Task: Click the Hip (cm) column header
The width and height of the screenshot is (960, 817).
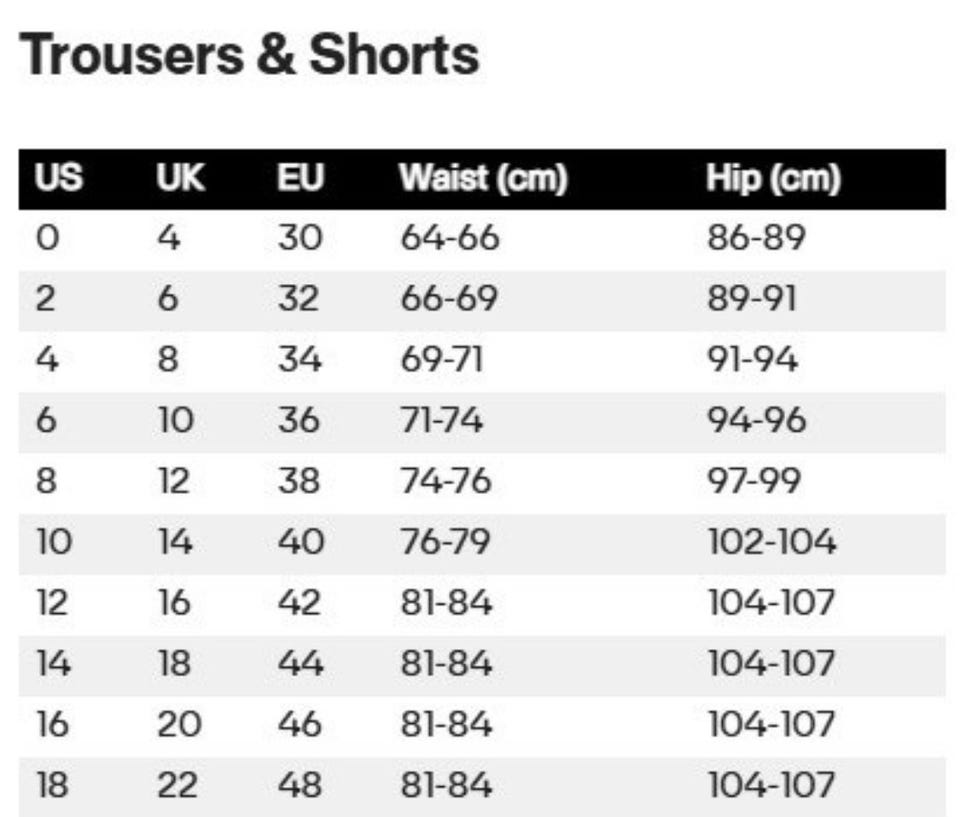Action: [x=773, y=180]
